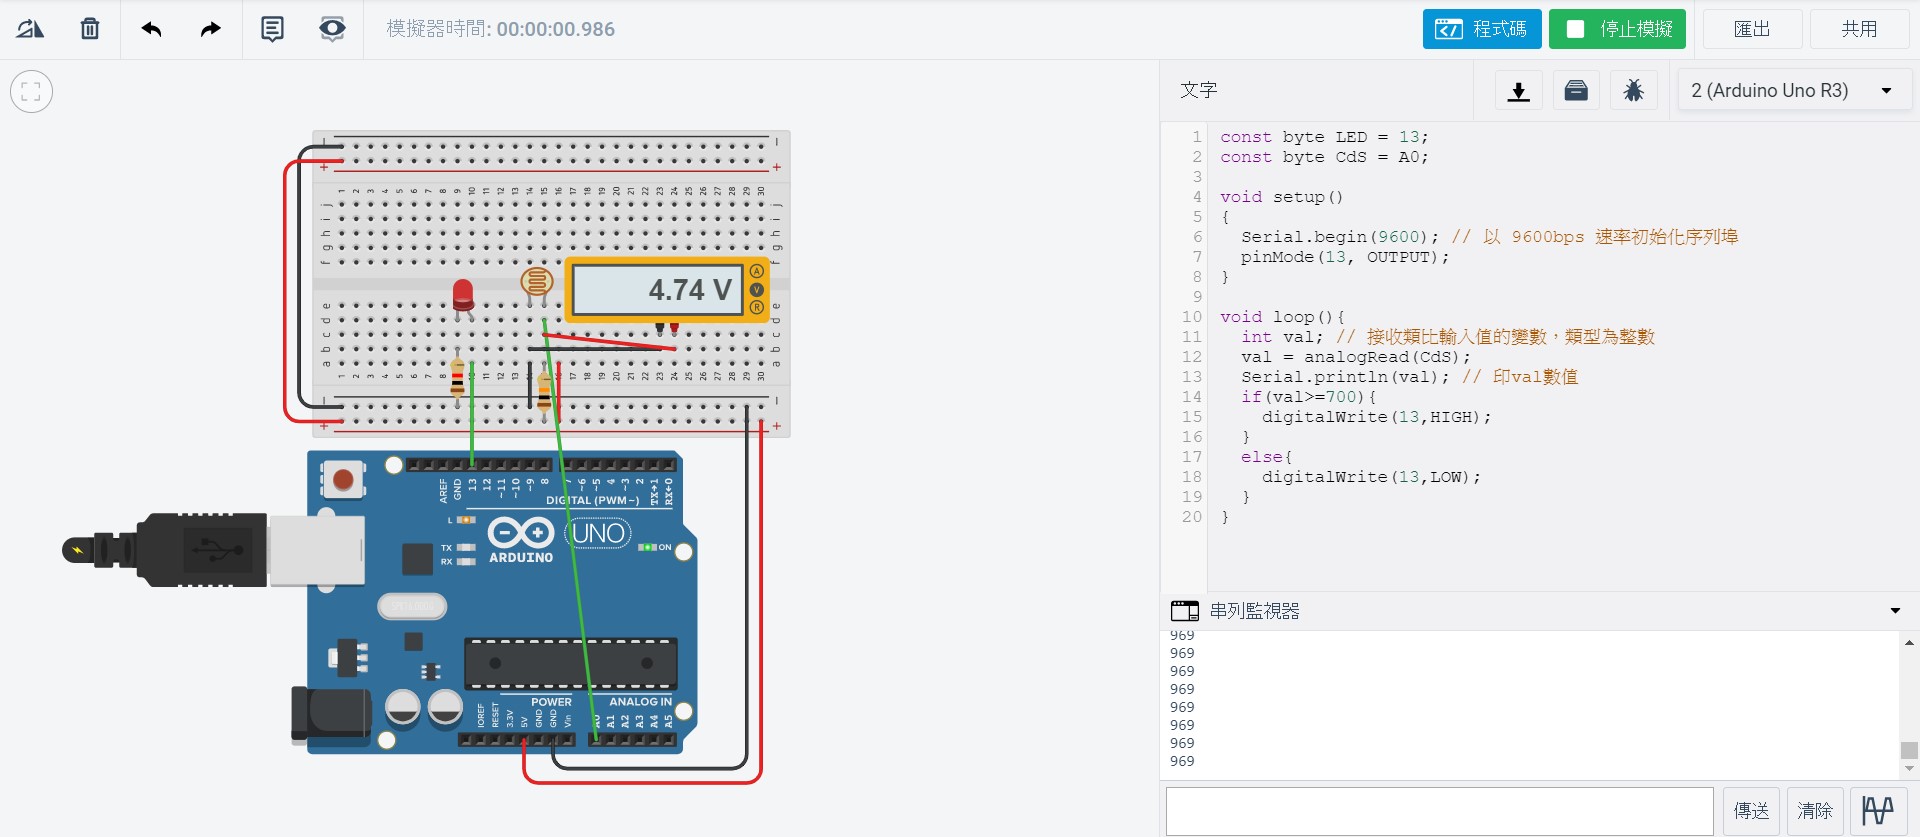Collapse the 串列監視器 serial monitor panel
Screen dimensions: 1920x837
tap(1895, 611)
